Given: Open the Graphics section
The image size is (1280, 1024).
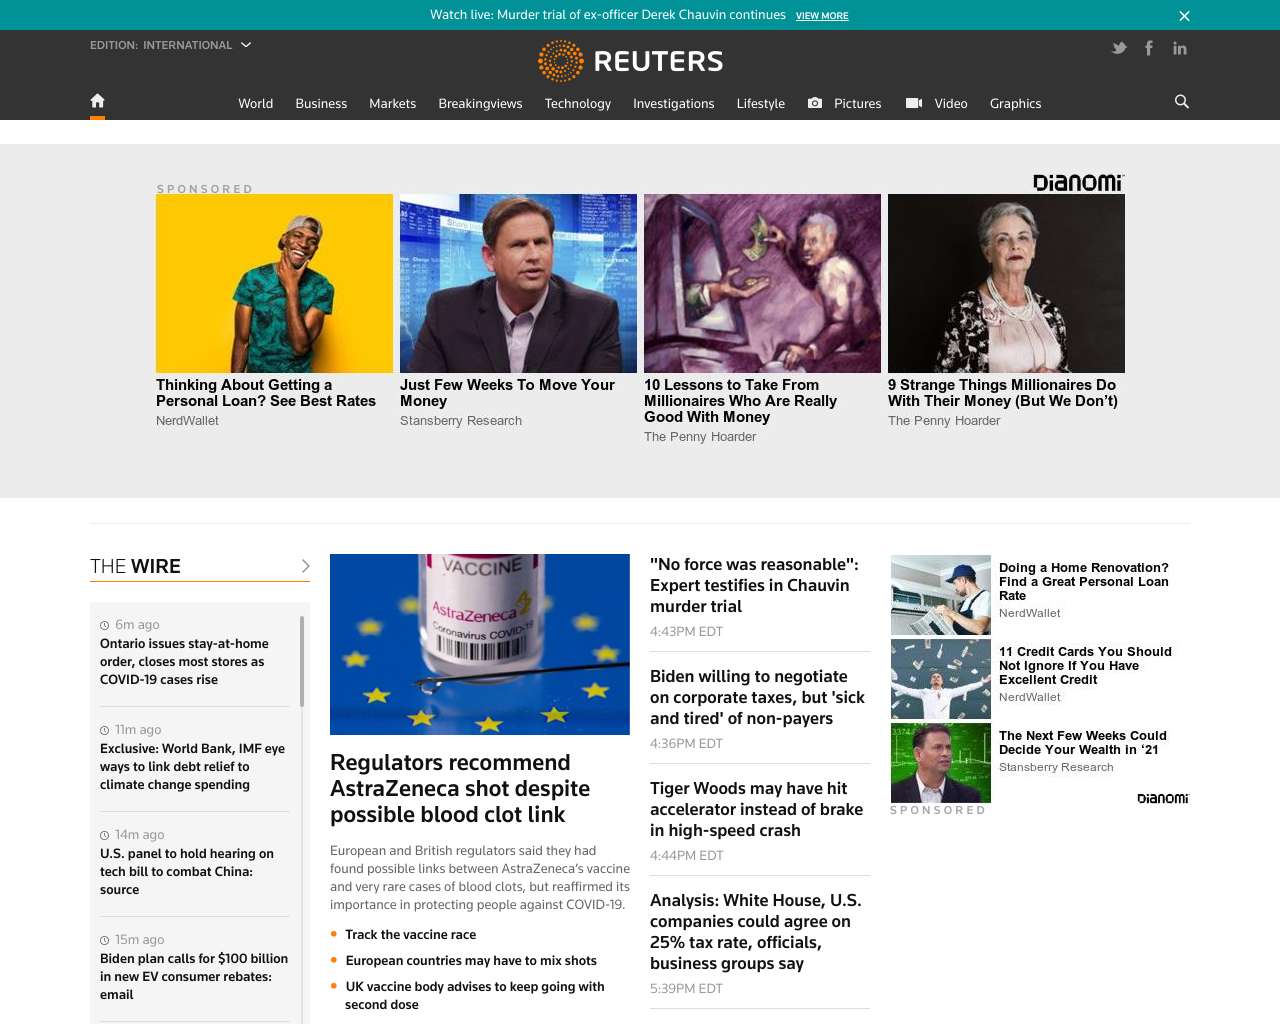Looking at the screenshot, I should [1015, 103].
